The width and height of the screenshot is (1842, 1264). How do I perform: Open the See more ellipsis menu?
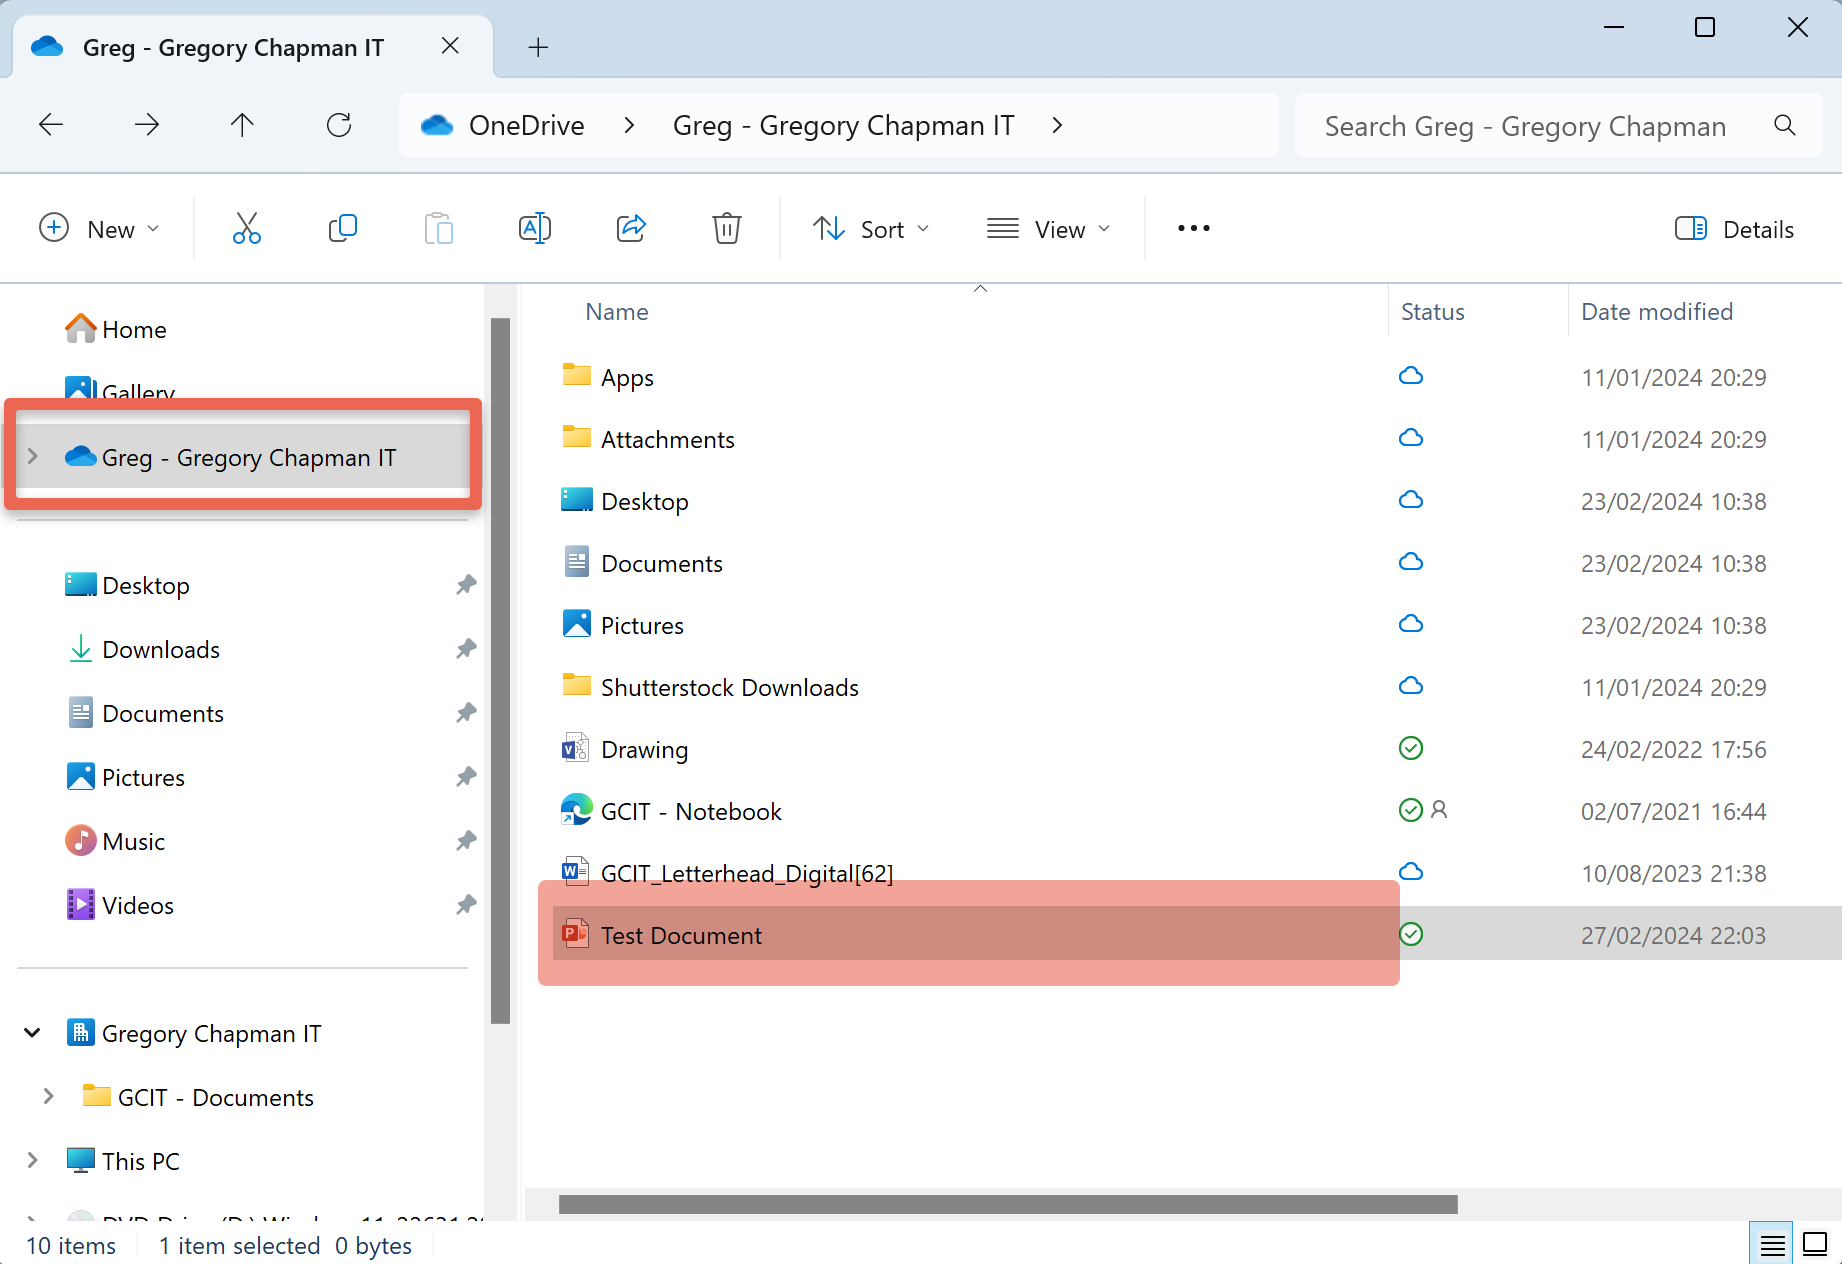pos(1193,229)
